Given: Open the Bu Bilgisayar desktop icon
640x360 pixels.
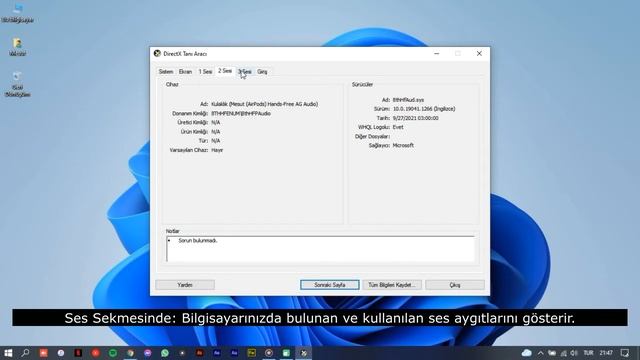Looking at the screenshot, I should pos(17,12).
